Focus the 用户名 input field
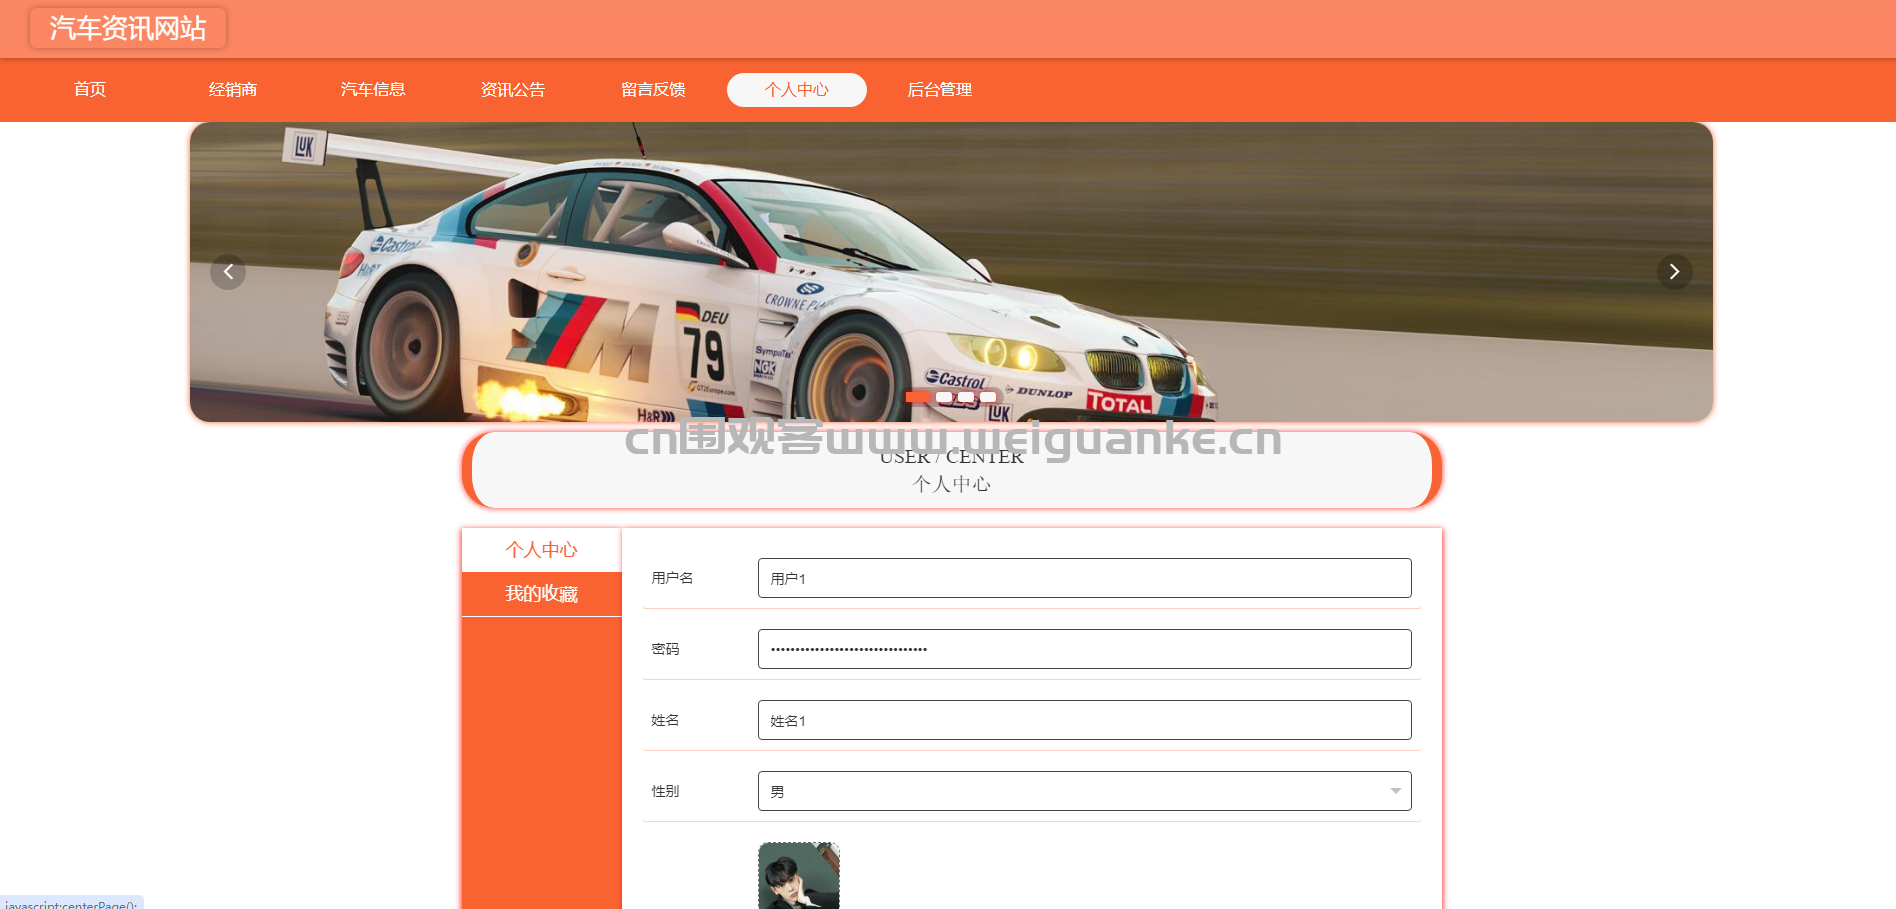Viewport: 1896px width, 909px height. click(x=1084, y=578)
